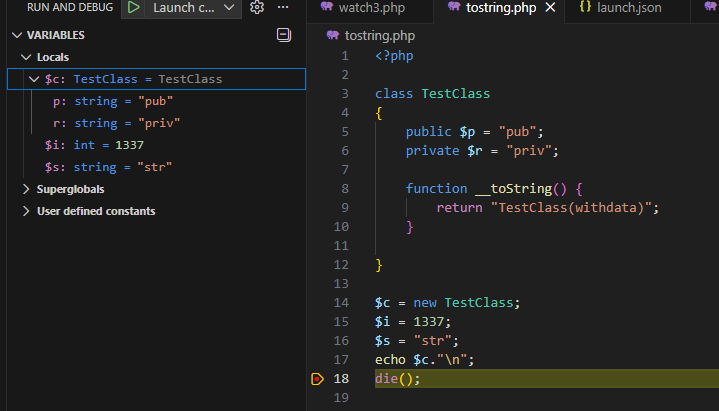Select the $s string "str" variable
Image resolution: width=719 pixels, height=411 pixels.
coord(109,167)
